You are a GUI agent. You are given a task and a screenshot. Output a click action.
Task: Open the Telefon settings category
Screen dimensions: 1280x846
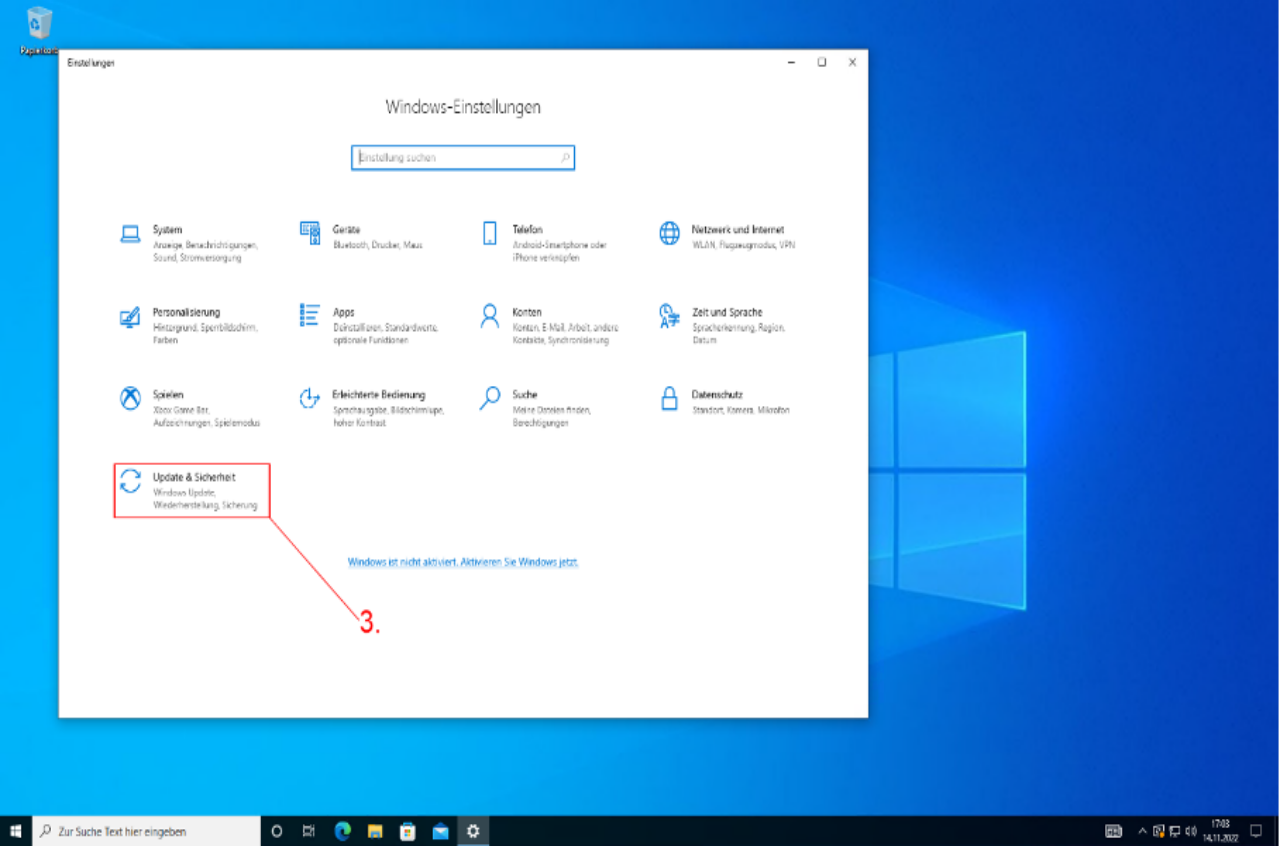coord(527,230)
